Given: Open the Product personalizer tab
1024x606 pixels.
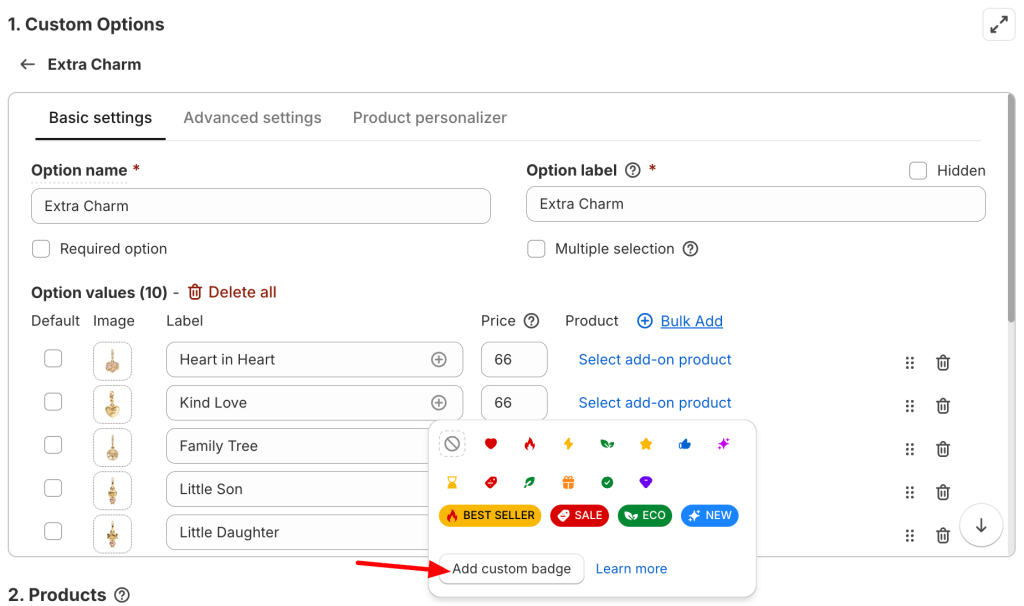Looking at the screenshot, I should pyautogui.click(x=429, y=118).
